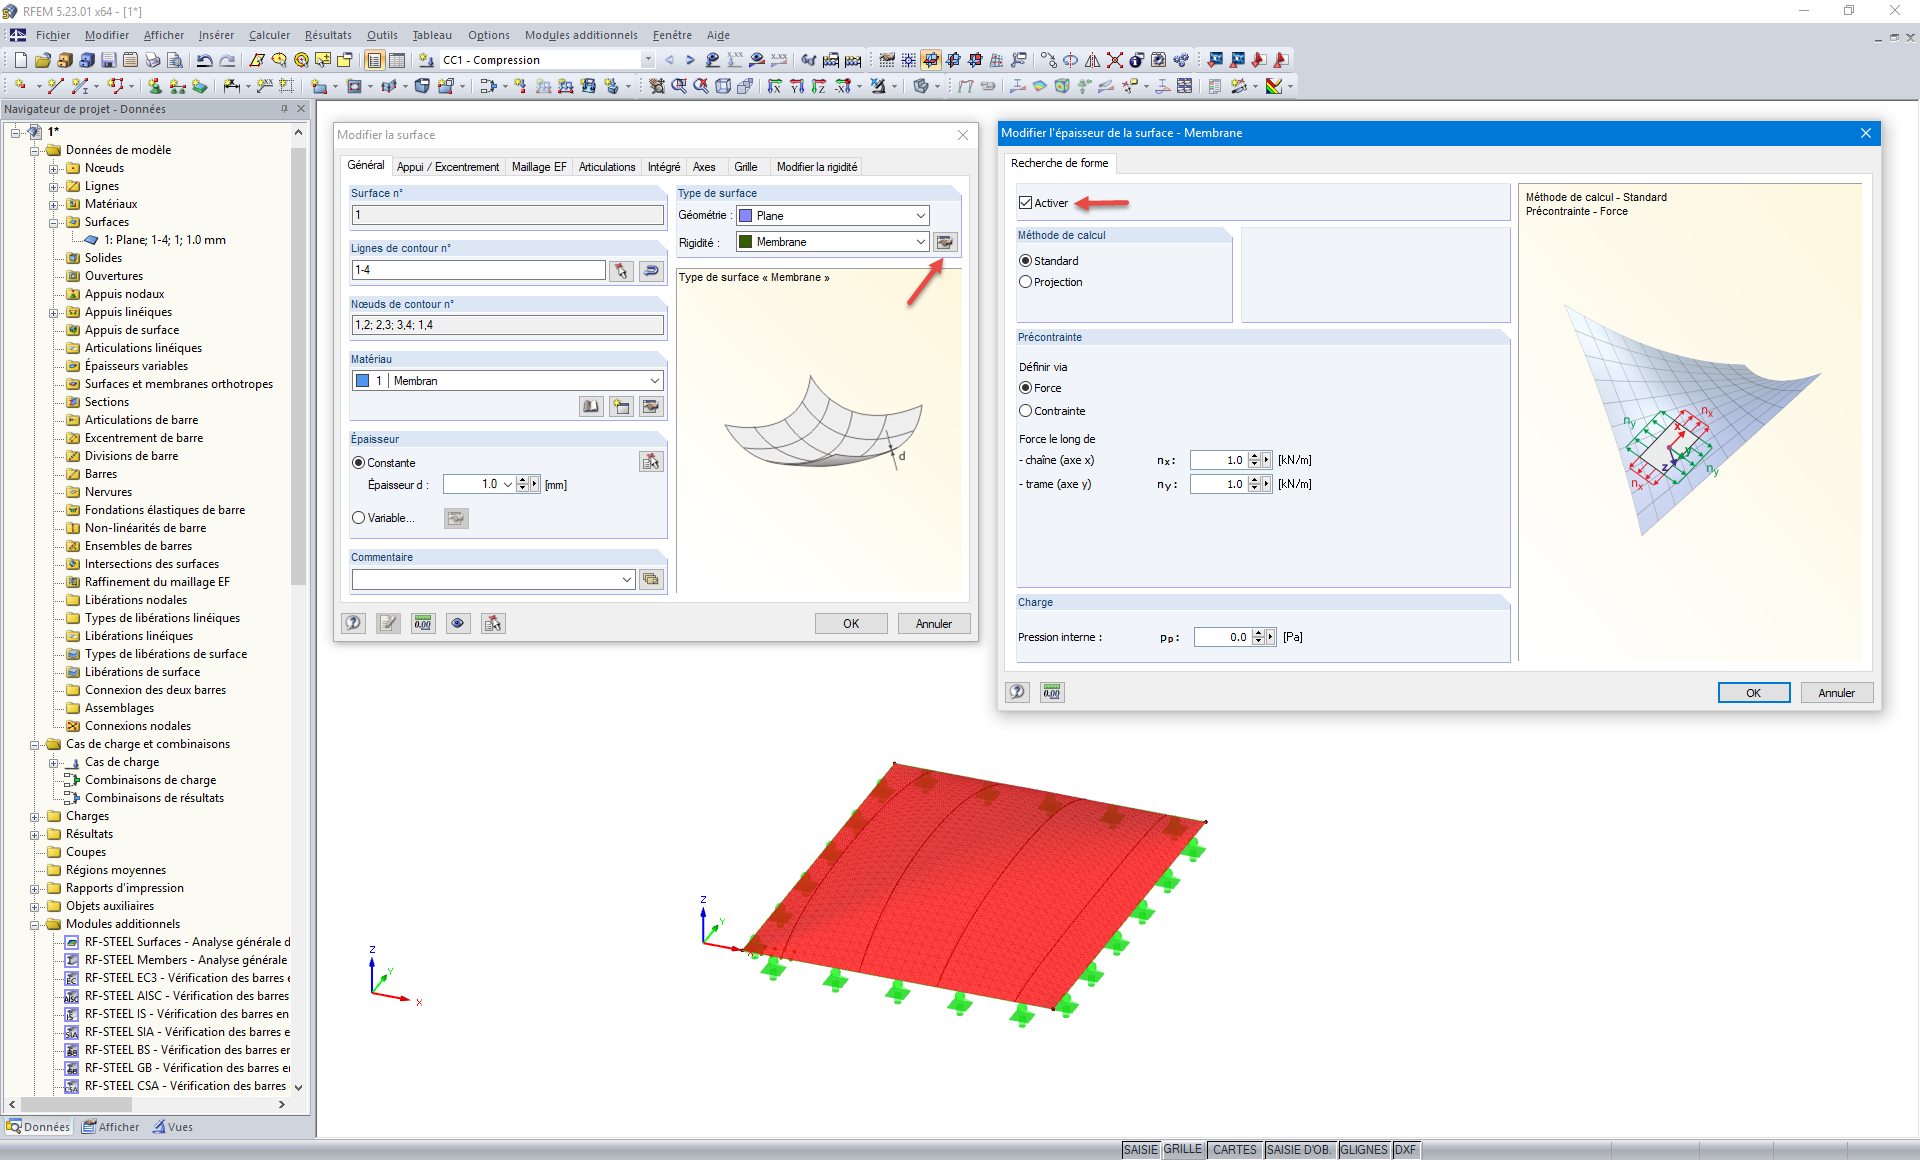Click the Pression interne input field
The width and height of the screenshot is (1920, 1160).
tap(1222, 637)
